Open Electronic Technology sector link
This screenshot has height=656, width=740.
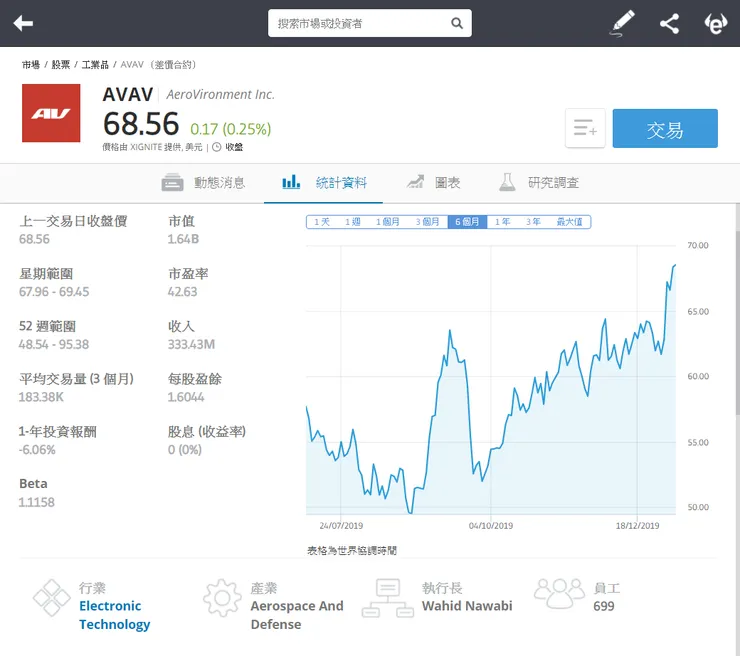click(115, 616)
